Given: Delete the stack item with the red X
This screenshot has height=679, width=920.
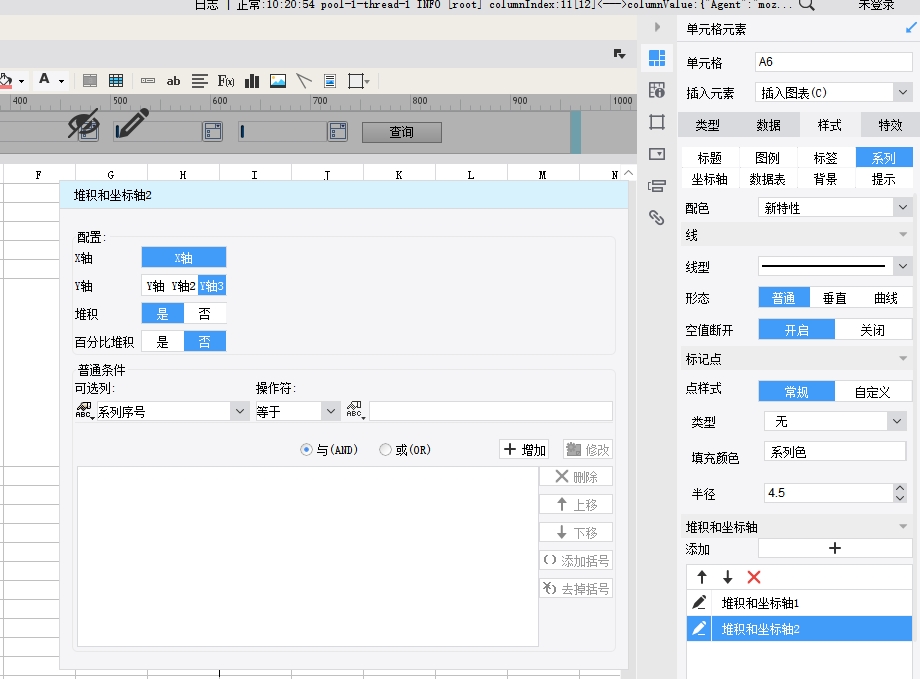Looking at the screenshot, I should tap(754, 577).
